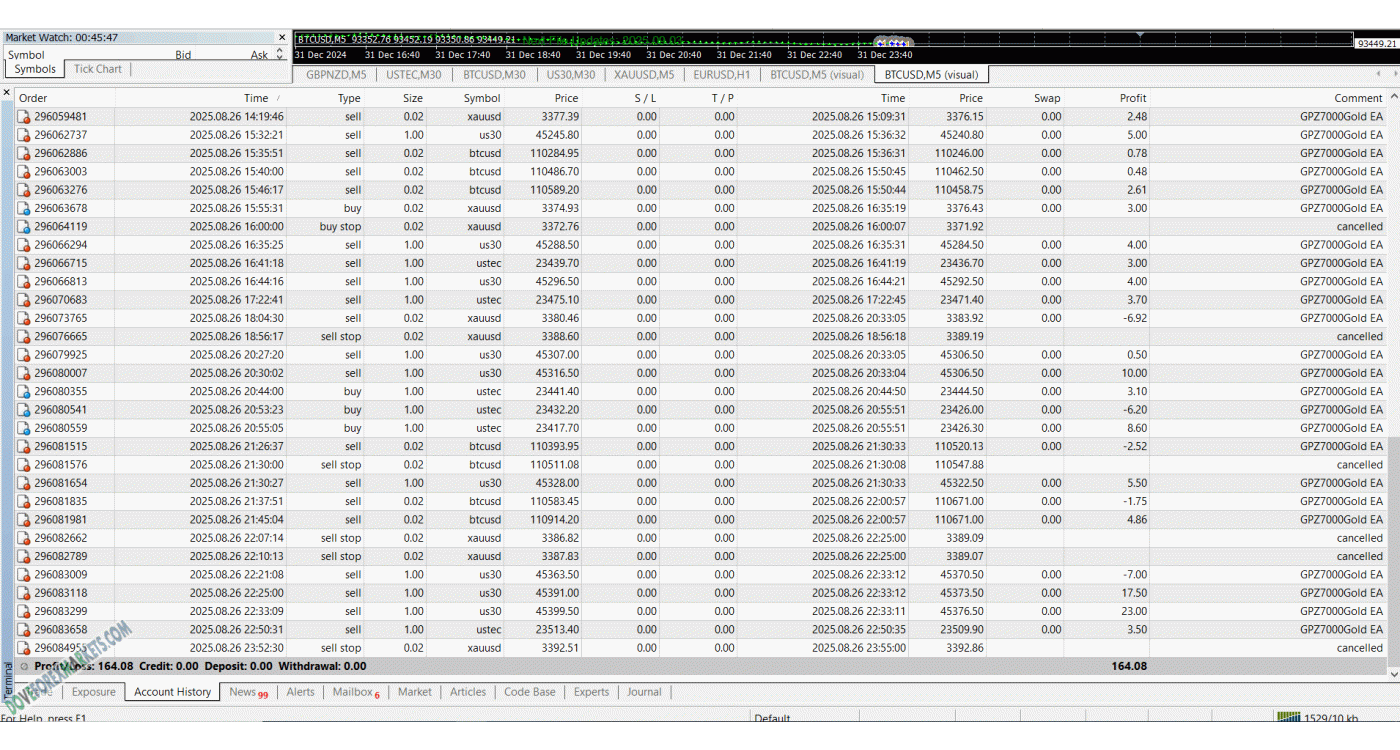Viewport: 1400px width, 750px height.
Task: Click the buy order icon for 296063678
Action: (x=24, y=209)
